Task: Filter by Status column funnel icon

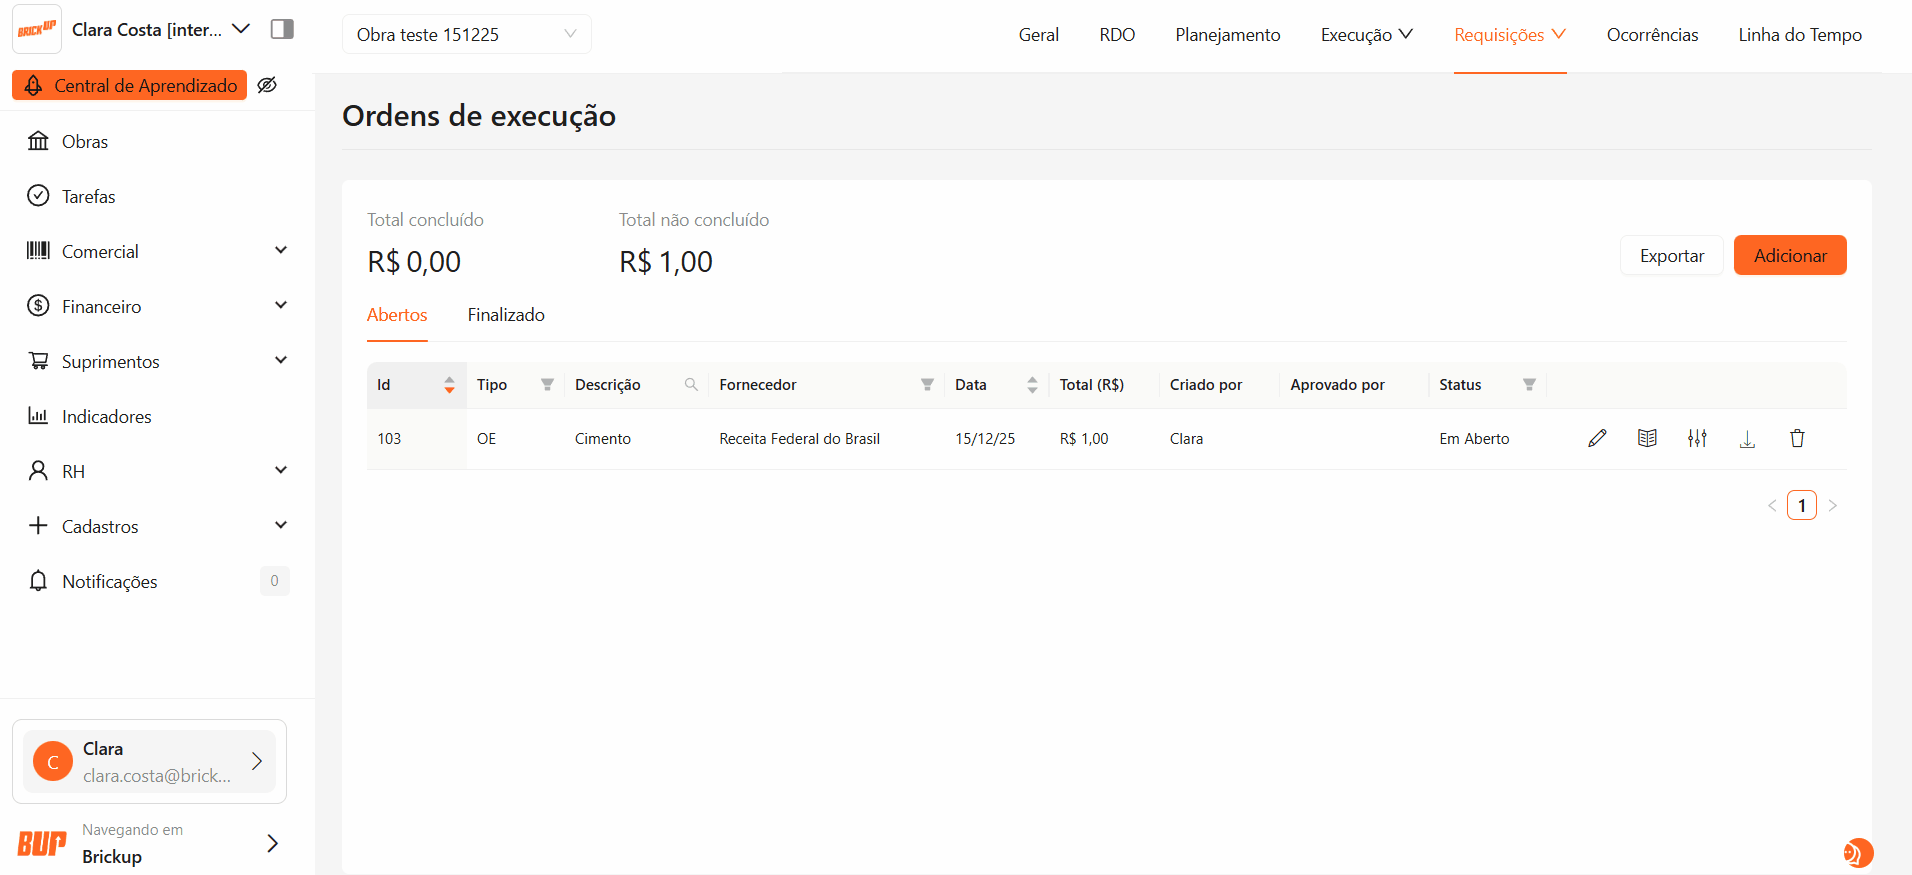Action: (1529, 385)
